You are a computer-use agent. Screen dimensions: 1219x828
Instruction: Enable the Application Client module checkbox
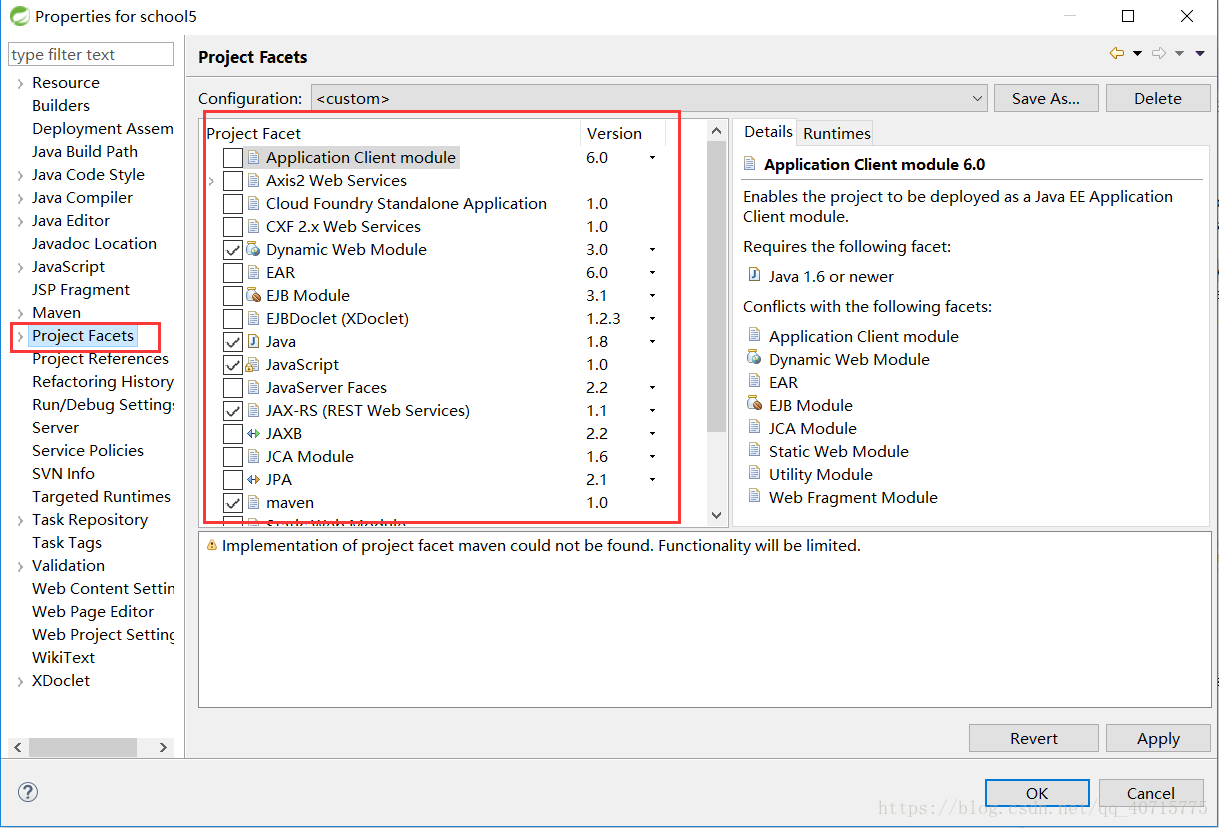(232, 157)
